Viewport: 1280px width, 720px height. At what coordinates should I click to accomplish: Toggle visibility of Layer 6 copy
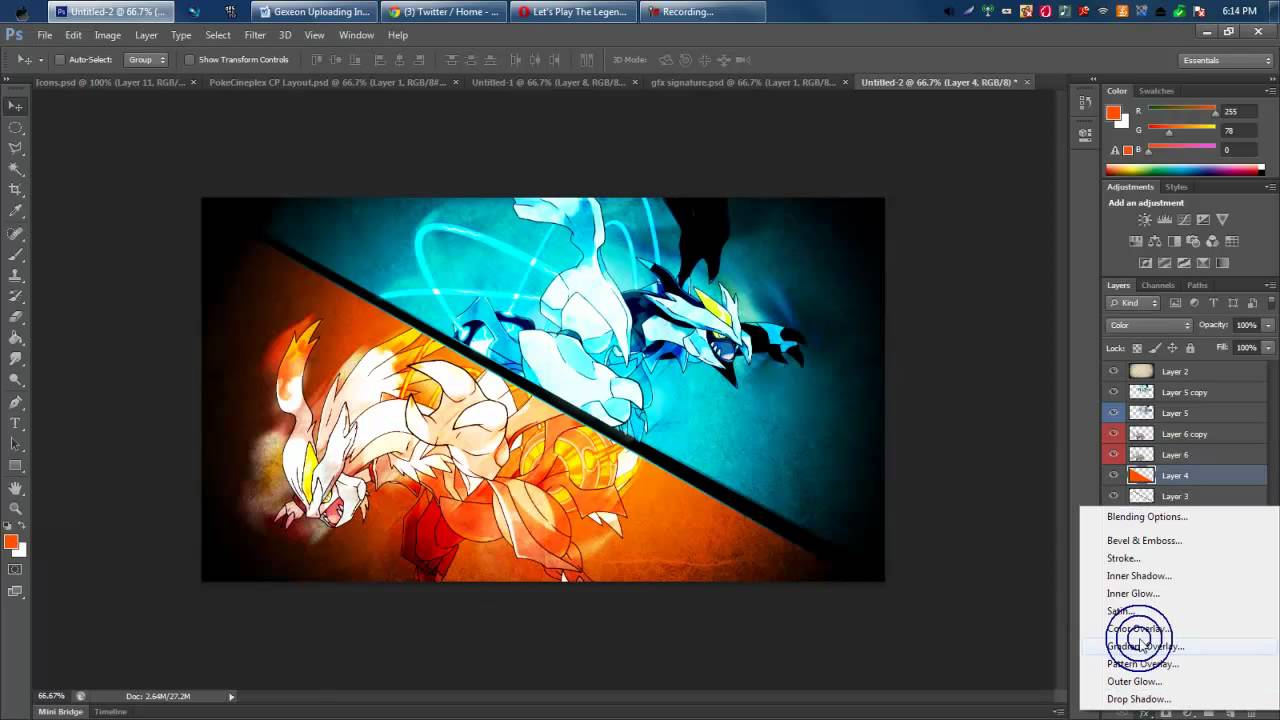coord(1113,434)
